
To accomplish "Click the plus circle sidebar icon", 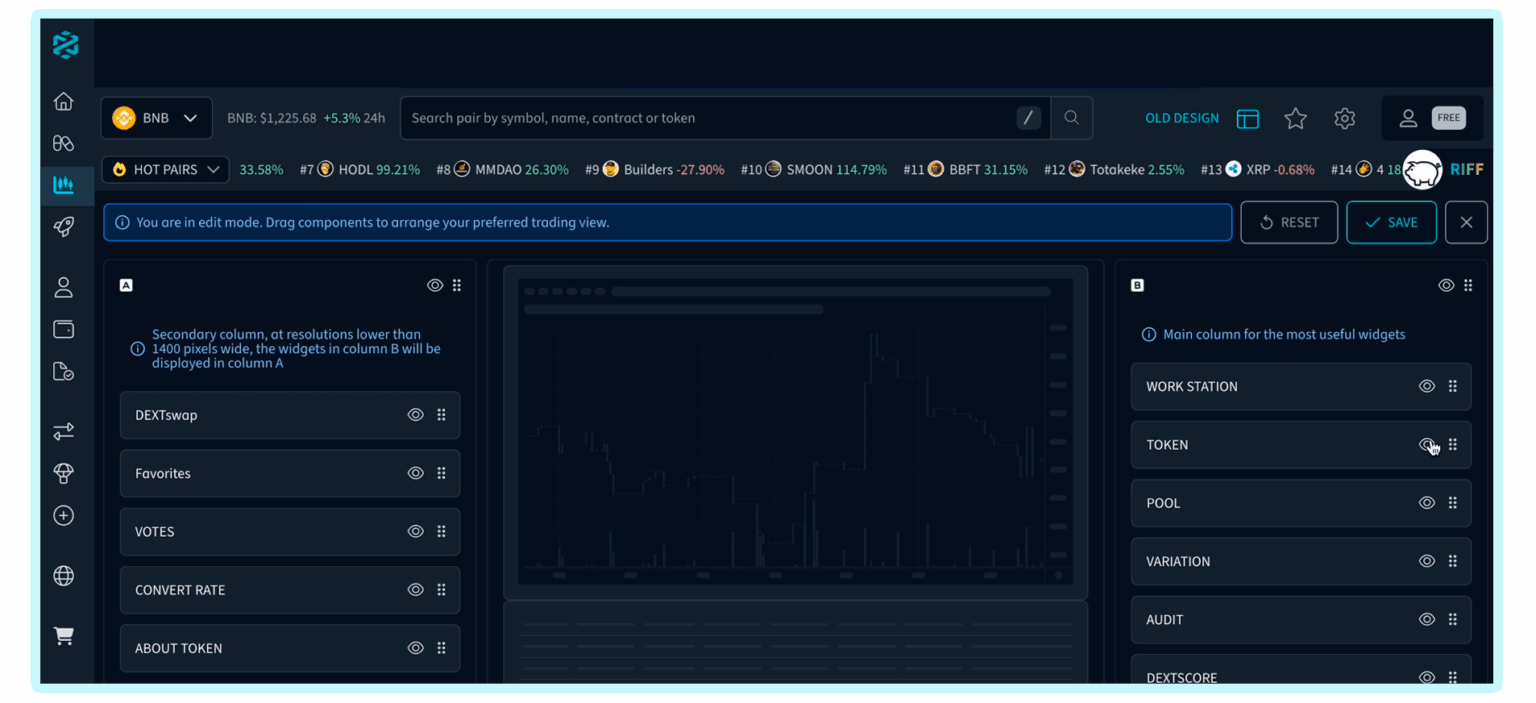I will (63, 515).
